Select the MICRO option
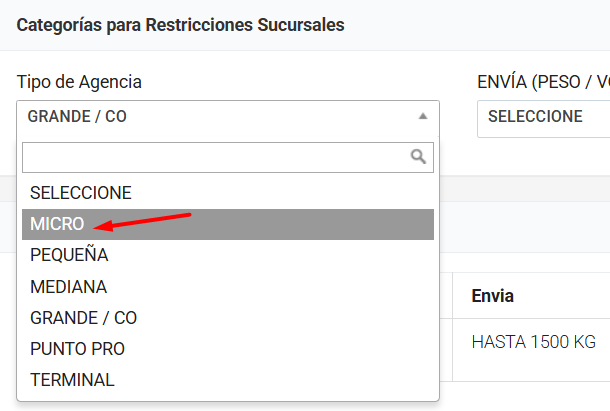610x411 pixels. 228,224
